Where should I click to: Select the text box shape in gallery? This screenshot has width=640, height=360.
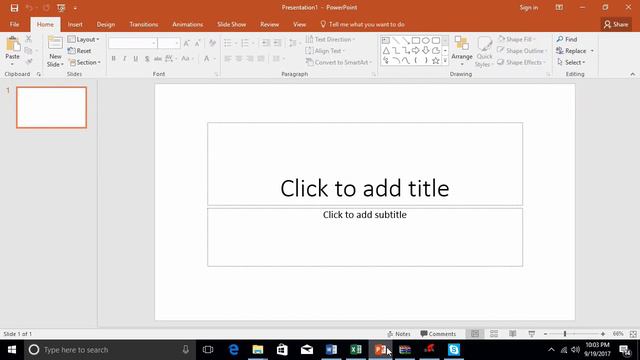386,41
